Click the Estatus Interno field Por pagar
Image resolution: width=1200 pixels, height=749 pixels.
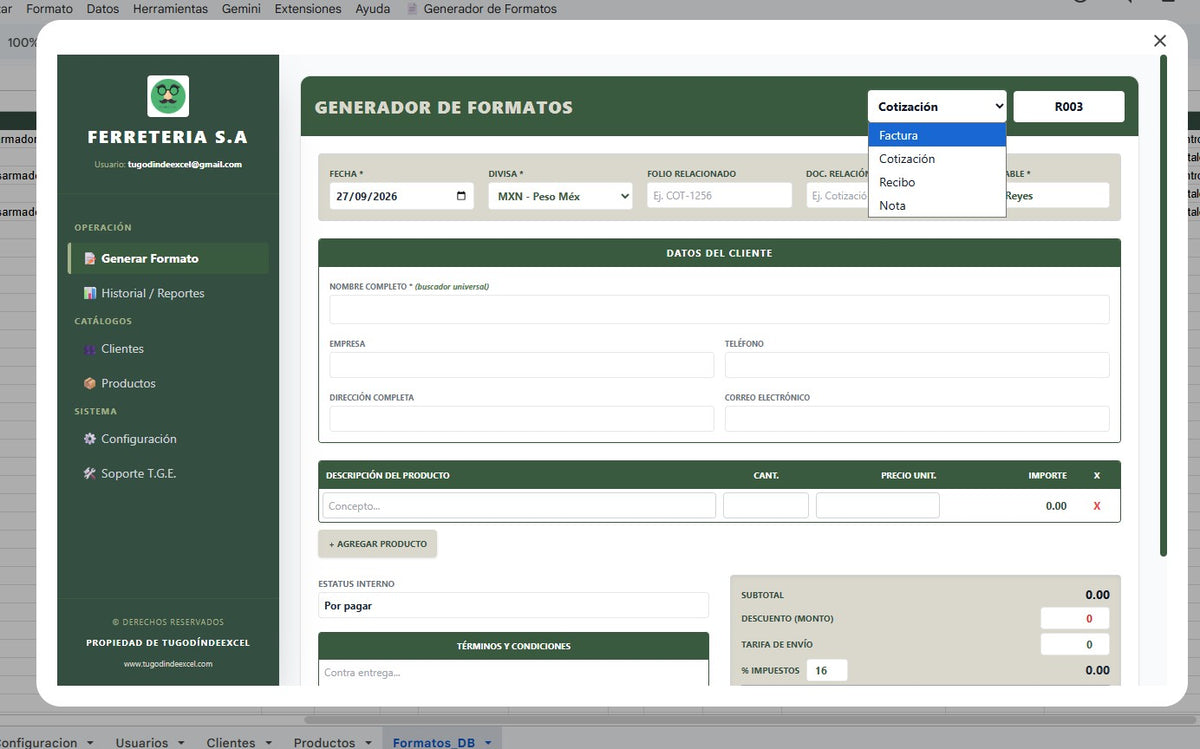(x=514, y=606)
